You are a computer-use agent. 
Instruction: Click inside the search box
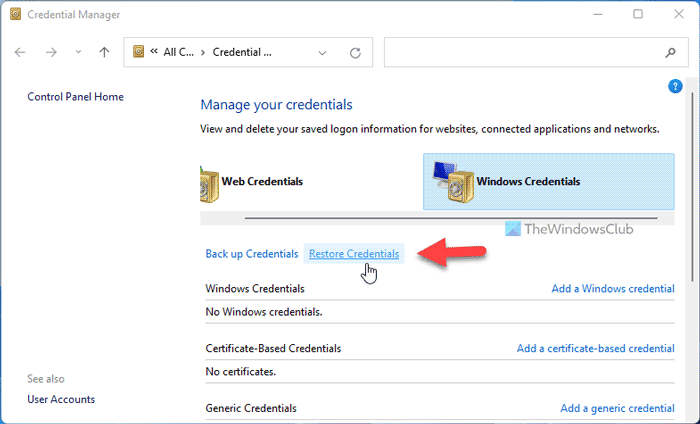(520, 52)
